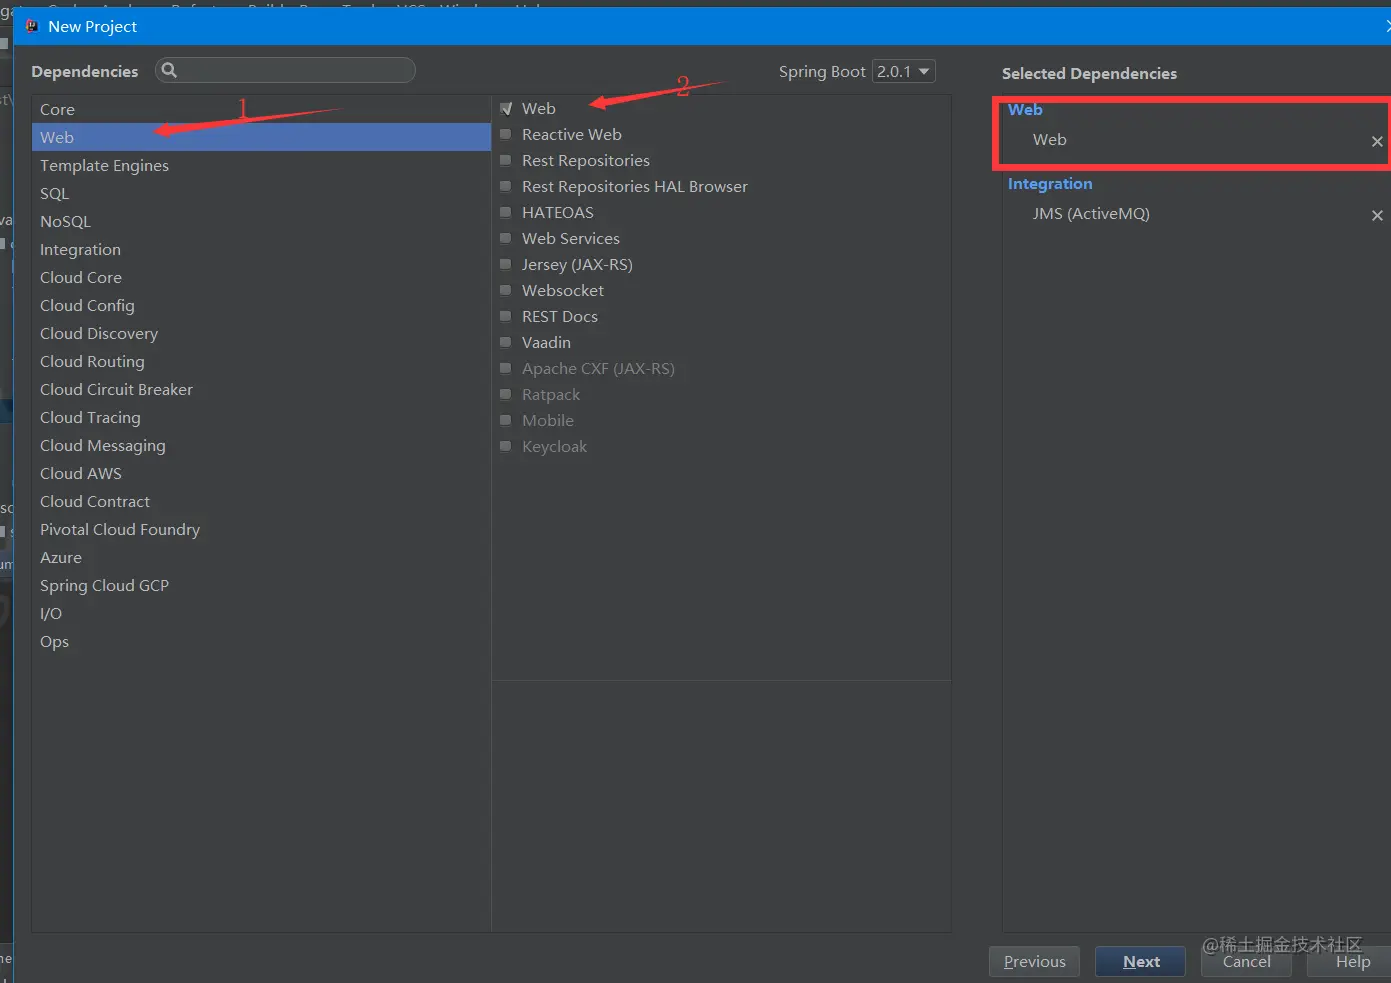Screen dimensions: 1391x983
Task: Select the Cloud Routing category
Action: [x=261, y=361]
